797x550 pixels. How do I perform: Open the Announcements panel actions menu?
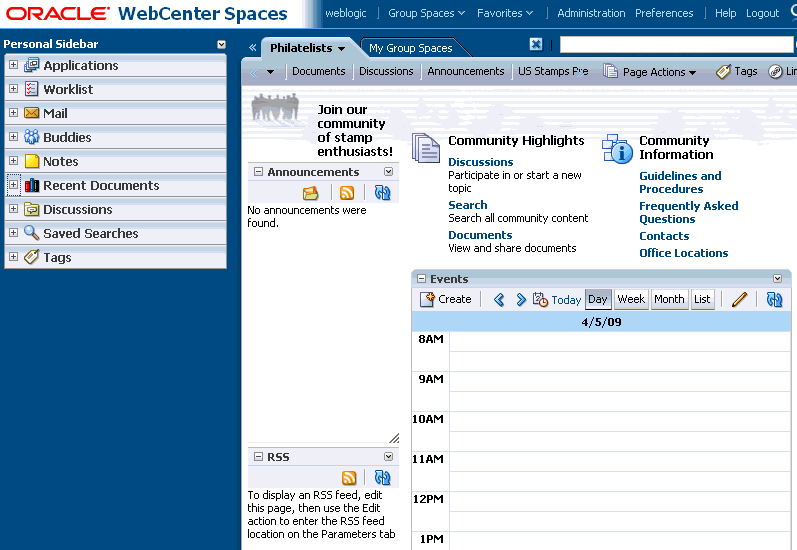point(388,172)
